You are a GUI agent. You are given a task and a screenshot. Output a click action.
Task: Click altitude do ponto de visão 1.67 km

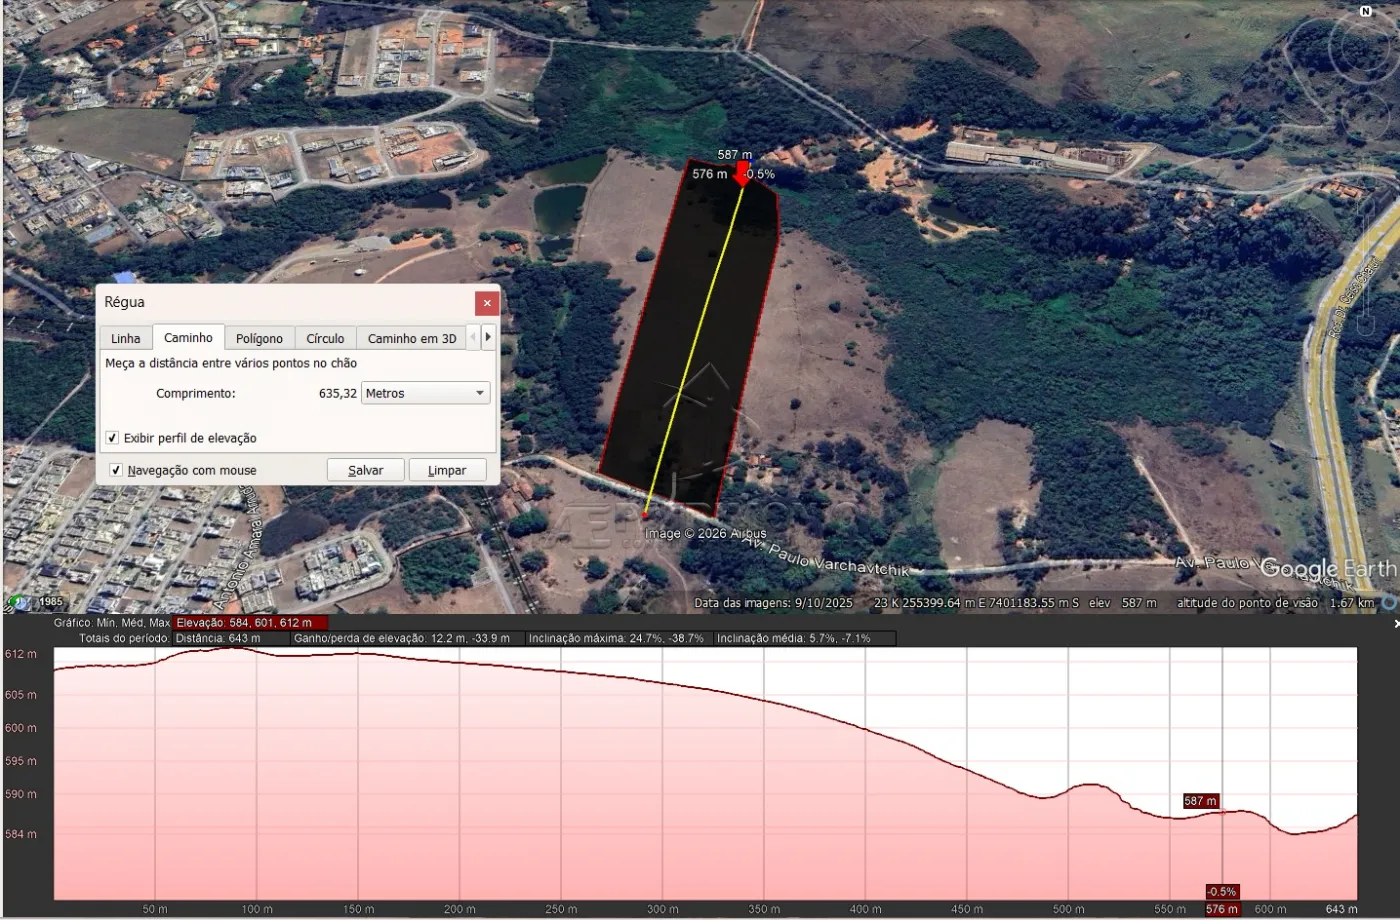click(1276, 603)
